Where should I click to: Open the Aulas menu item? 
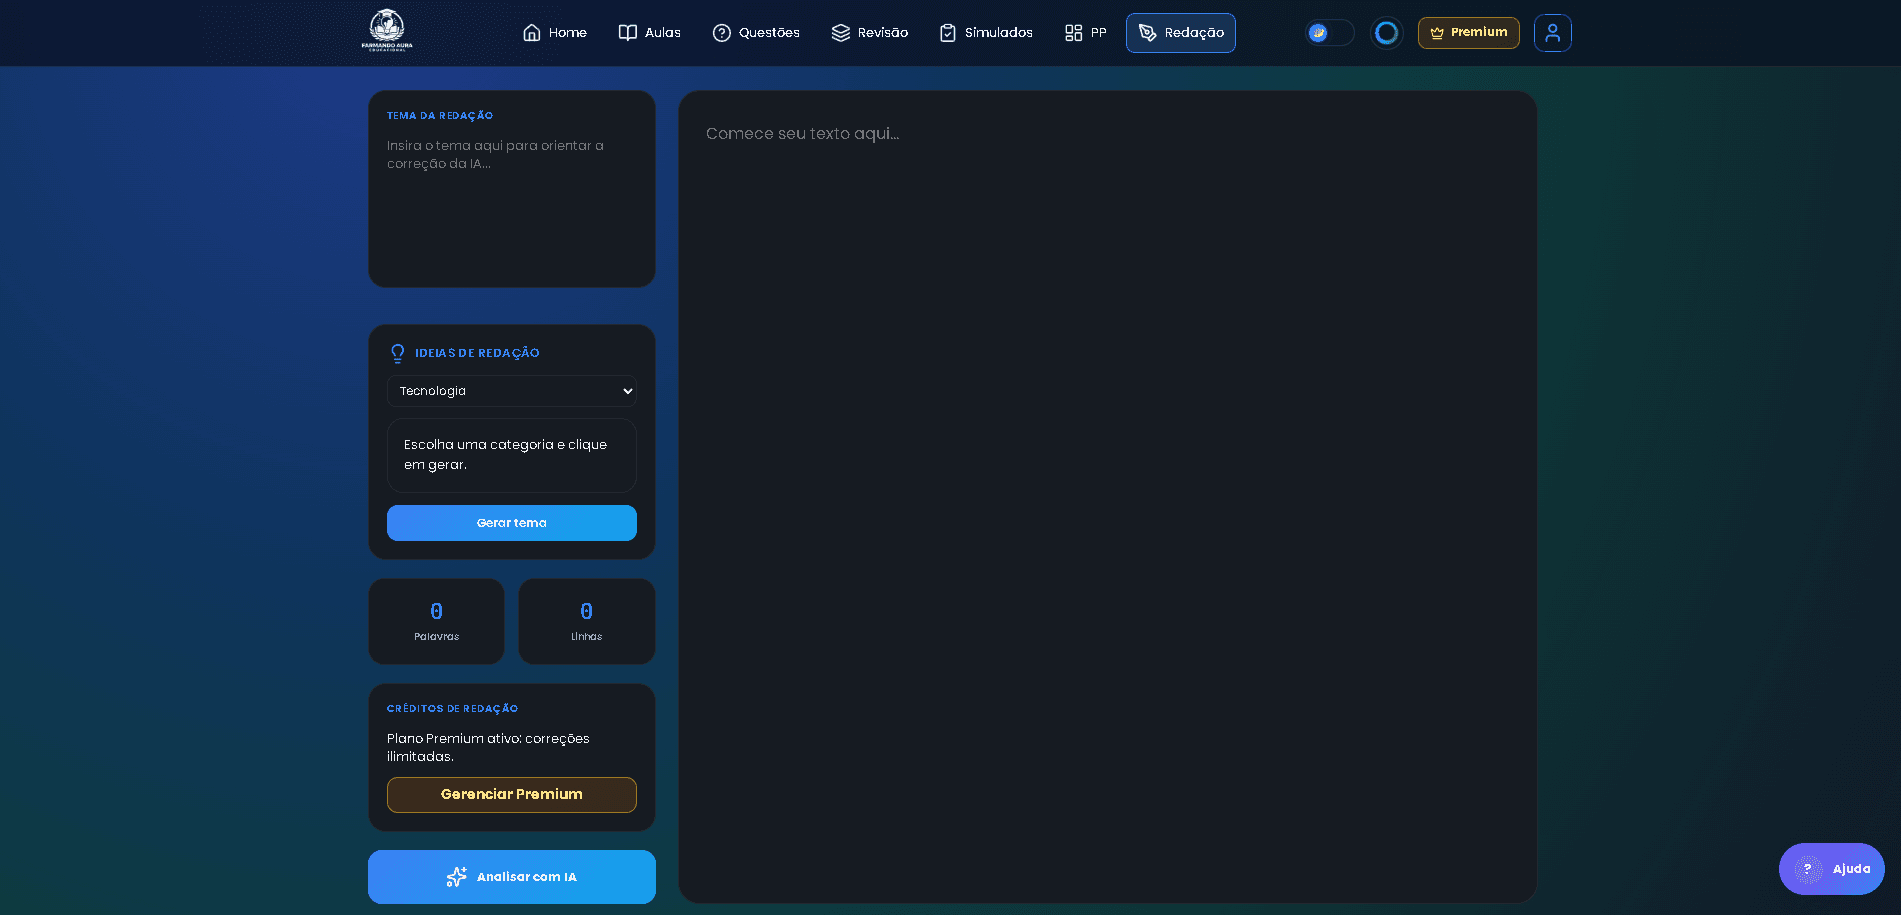pyautogui.click(x=649, y=33)
